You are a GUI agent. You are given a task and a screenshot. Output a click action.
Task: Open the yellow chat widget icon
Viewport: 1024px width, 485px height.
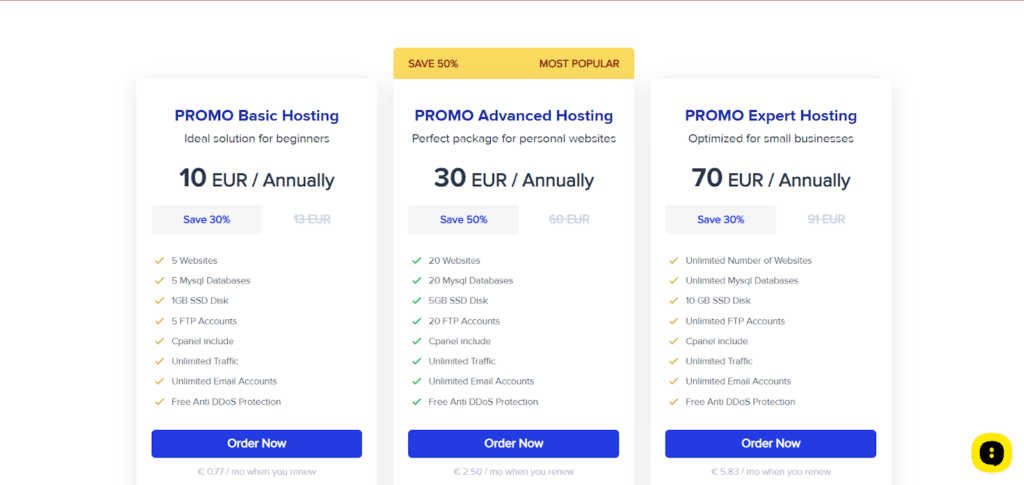991,452
